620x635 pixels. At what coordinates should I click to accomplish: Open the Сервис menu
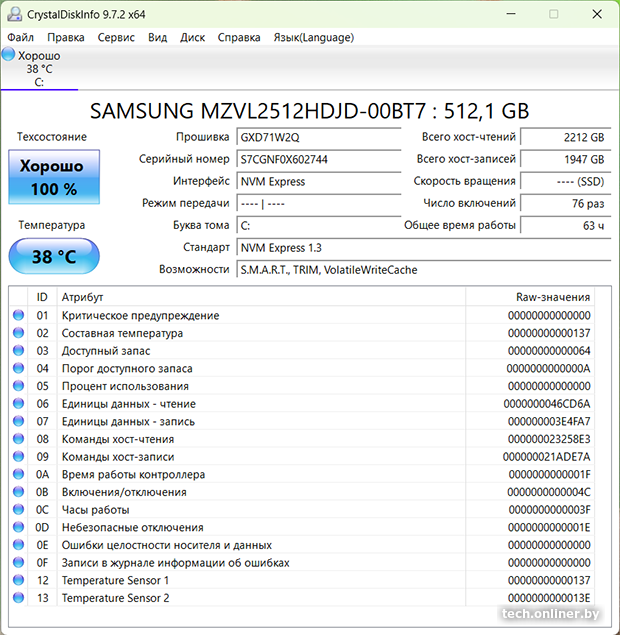pyautogui.click(x=117, y=37)
